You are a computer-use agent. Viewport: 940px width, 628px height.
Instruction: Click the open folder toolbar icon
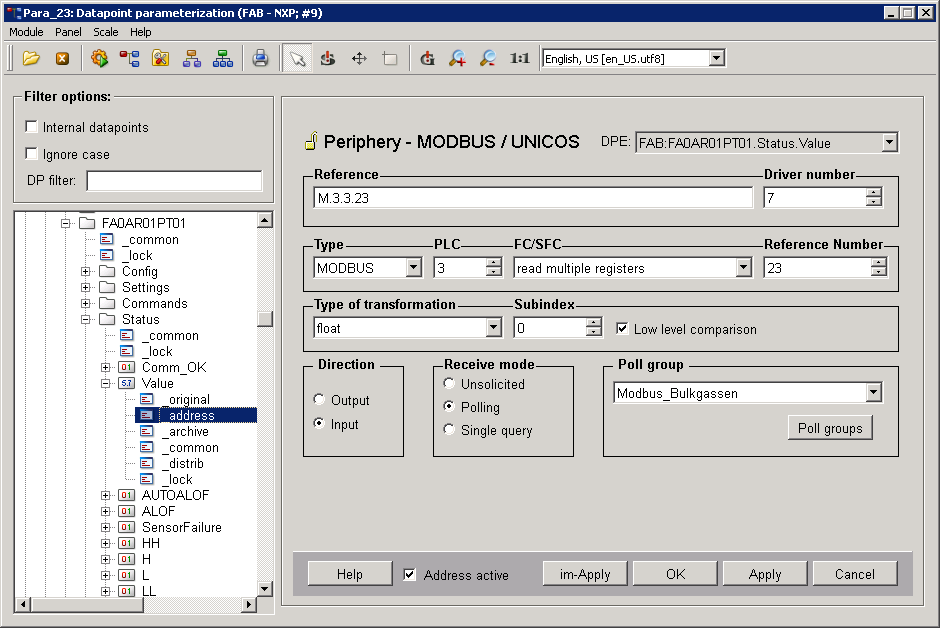pos(31,58)
